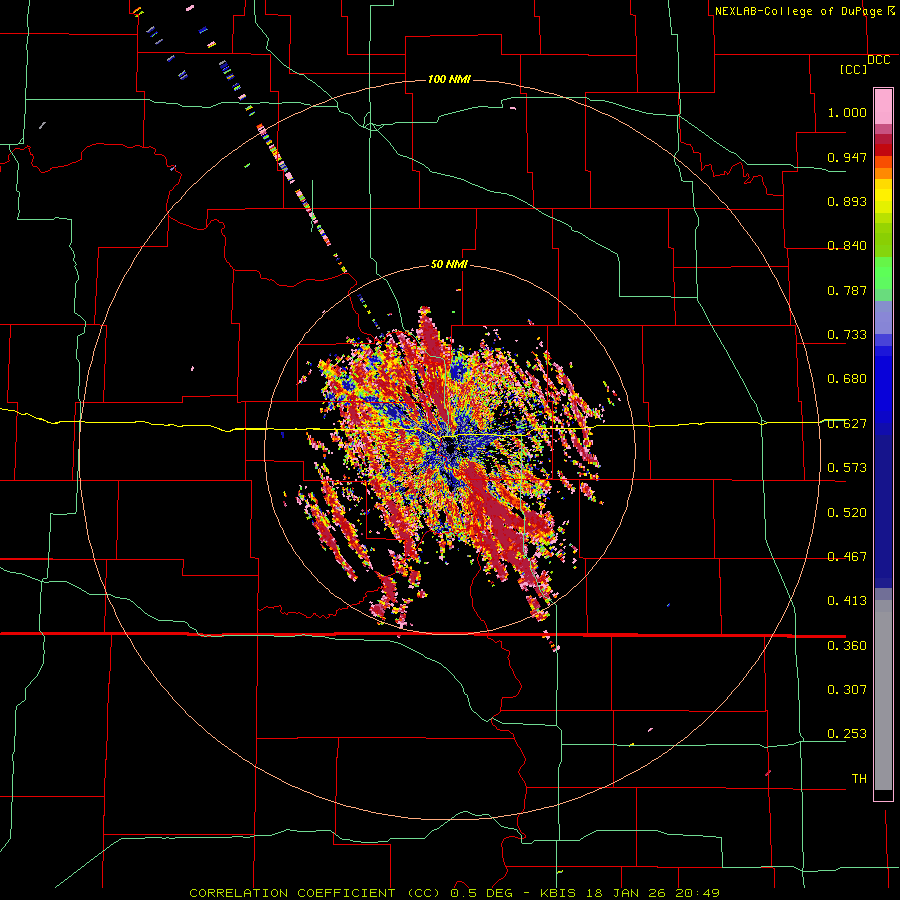This screenshot has height=900, width=900.
Task: Click the TH threshold label
Action: click(x=859, y=779)
